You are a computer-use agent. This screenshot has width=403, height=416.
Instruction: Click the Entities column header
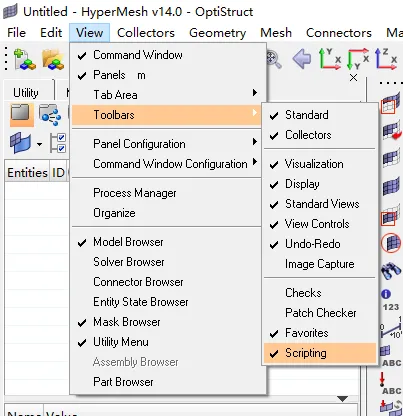27,173
